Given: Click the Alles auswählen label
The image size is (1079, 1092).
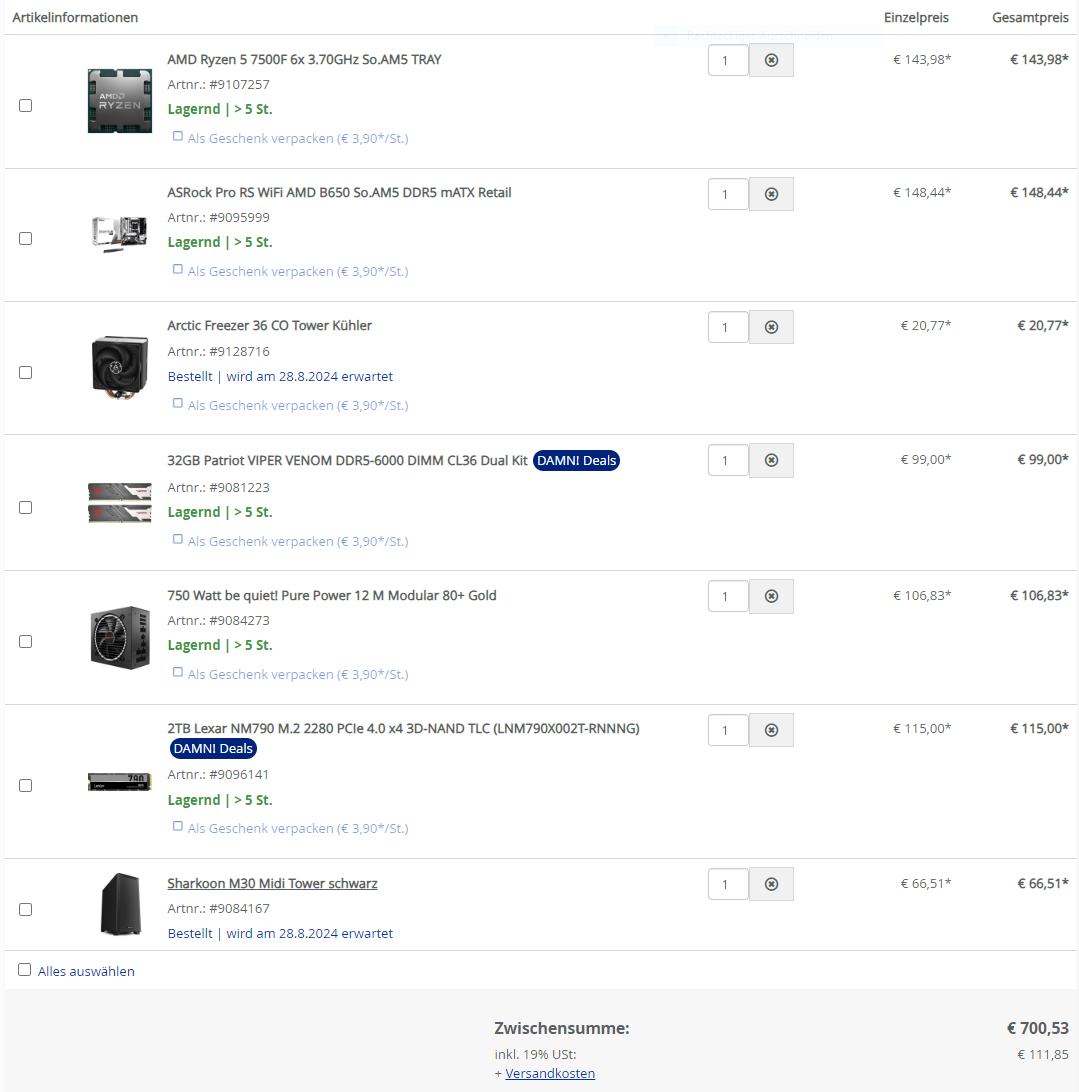Looking at the screenshot, I should point(86,972).
